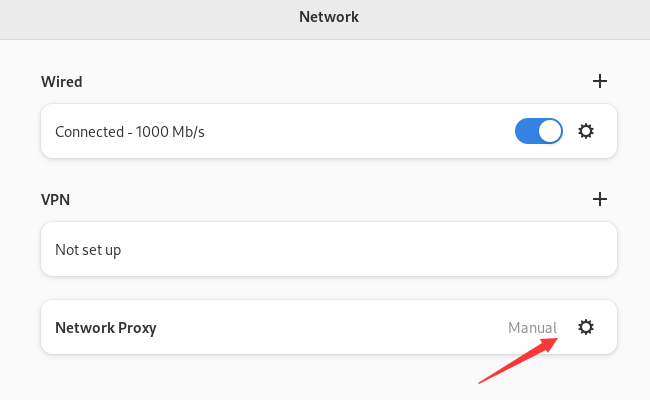Click the Network Proxy label text

[x=106, y=328]
